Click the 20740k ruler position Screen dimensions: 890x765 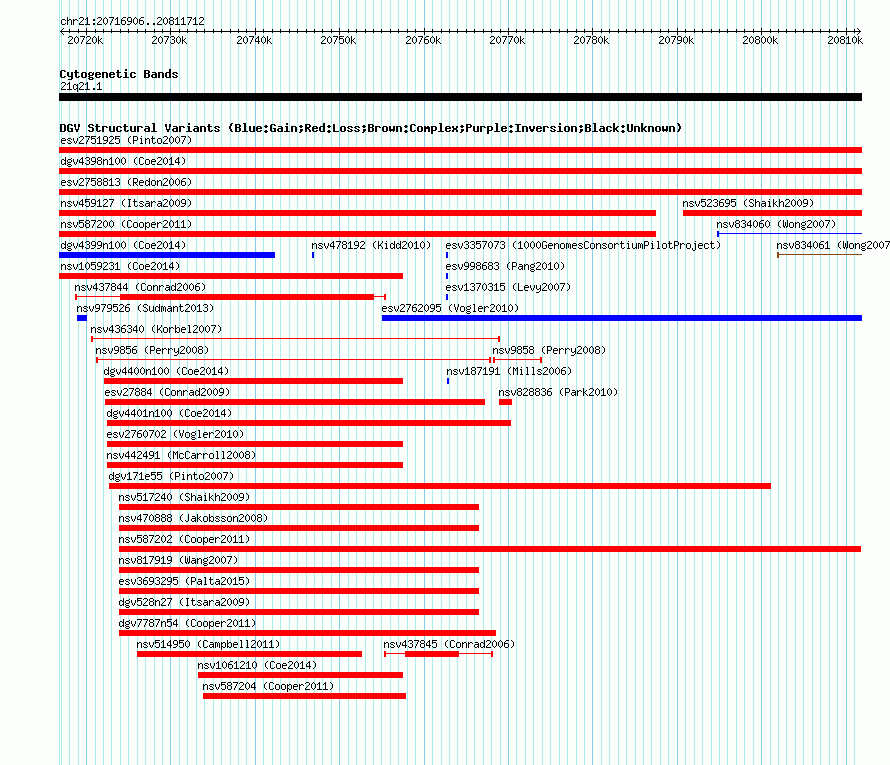coord(254,40)
